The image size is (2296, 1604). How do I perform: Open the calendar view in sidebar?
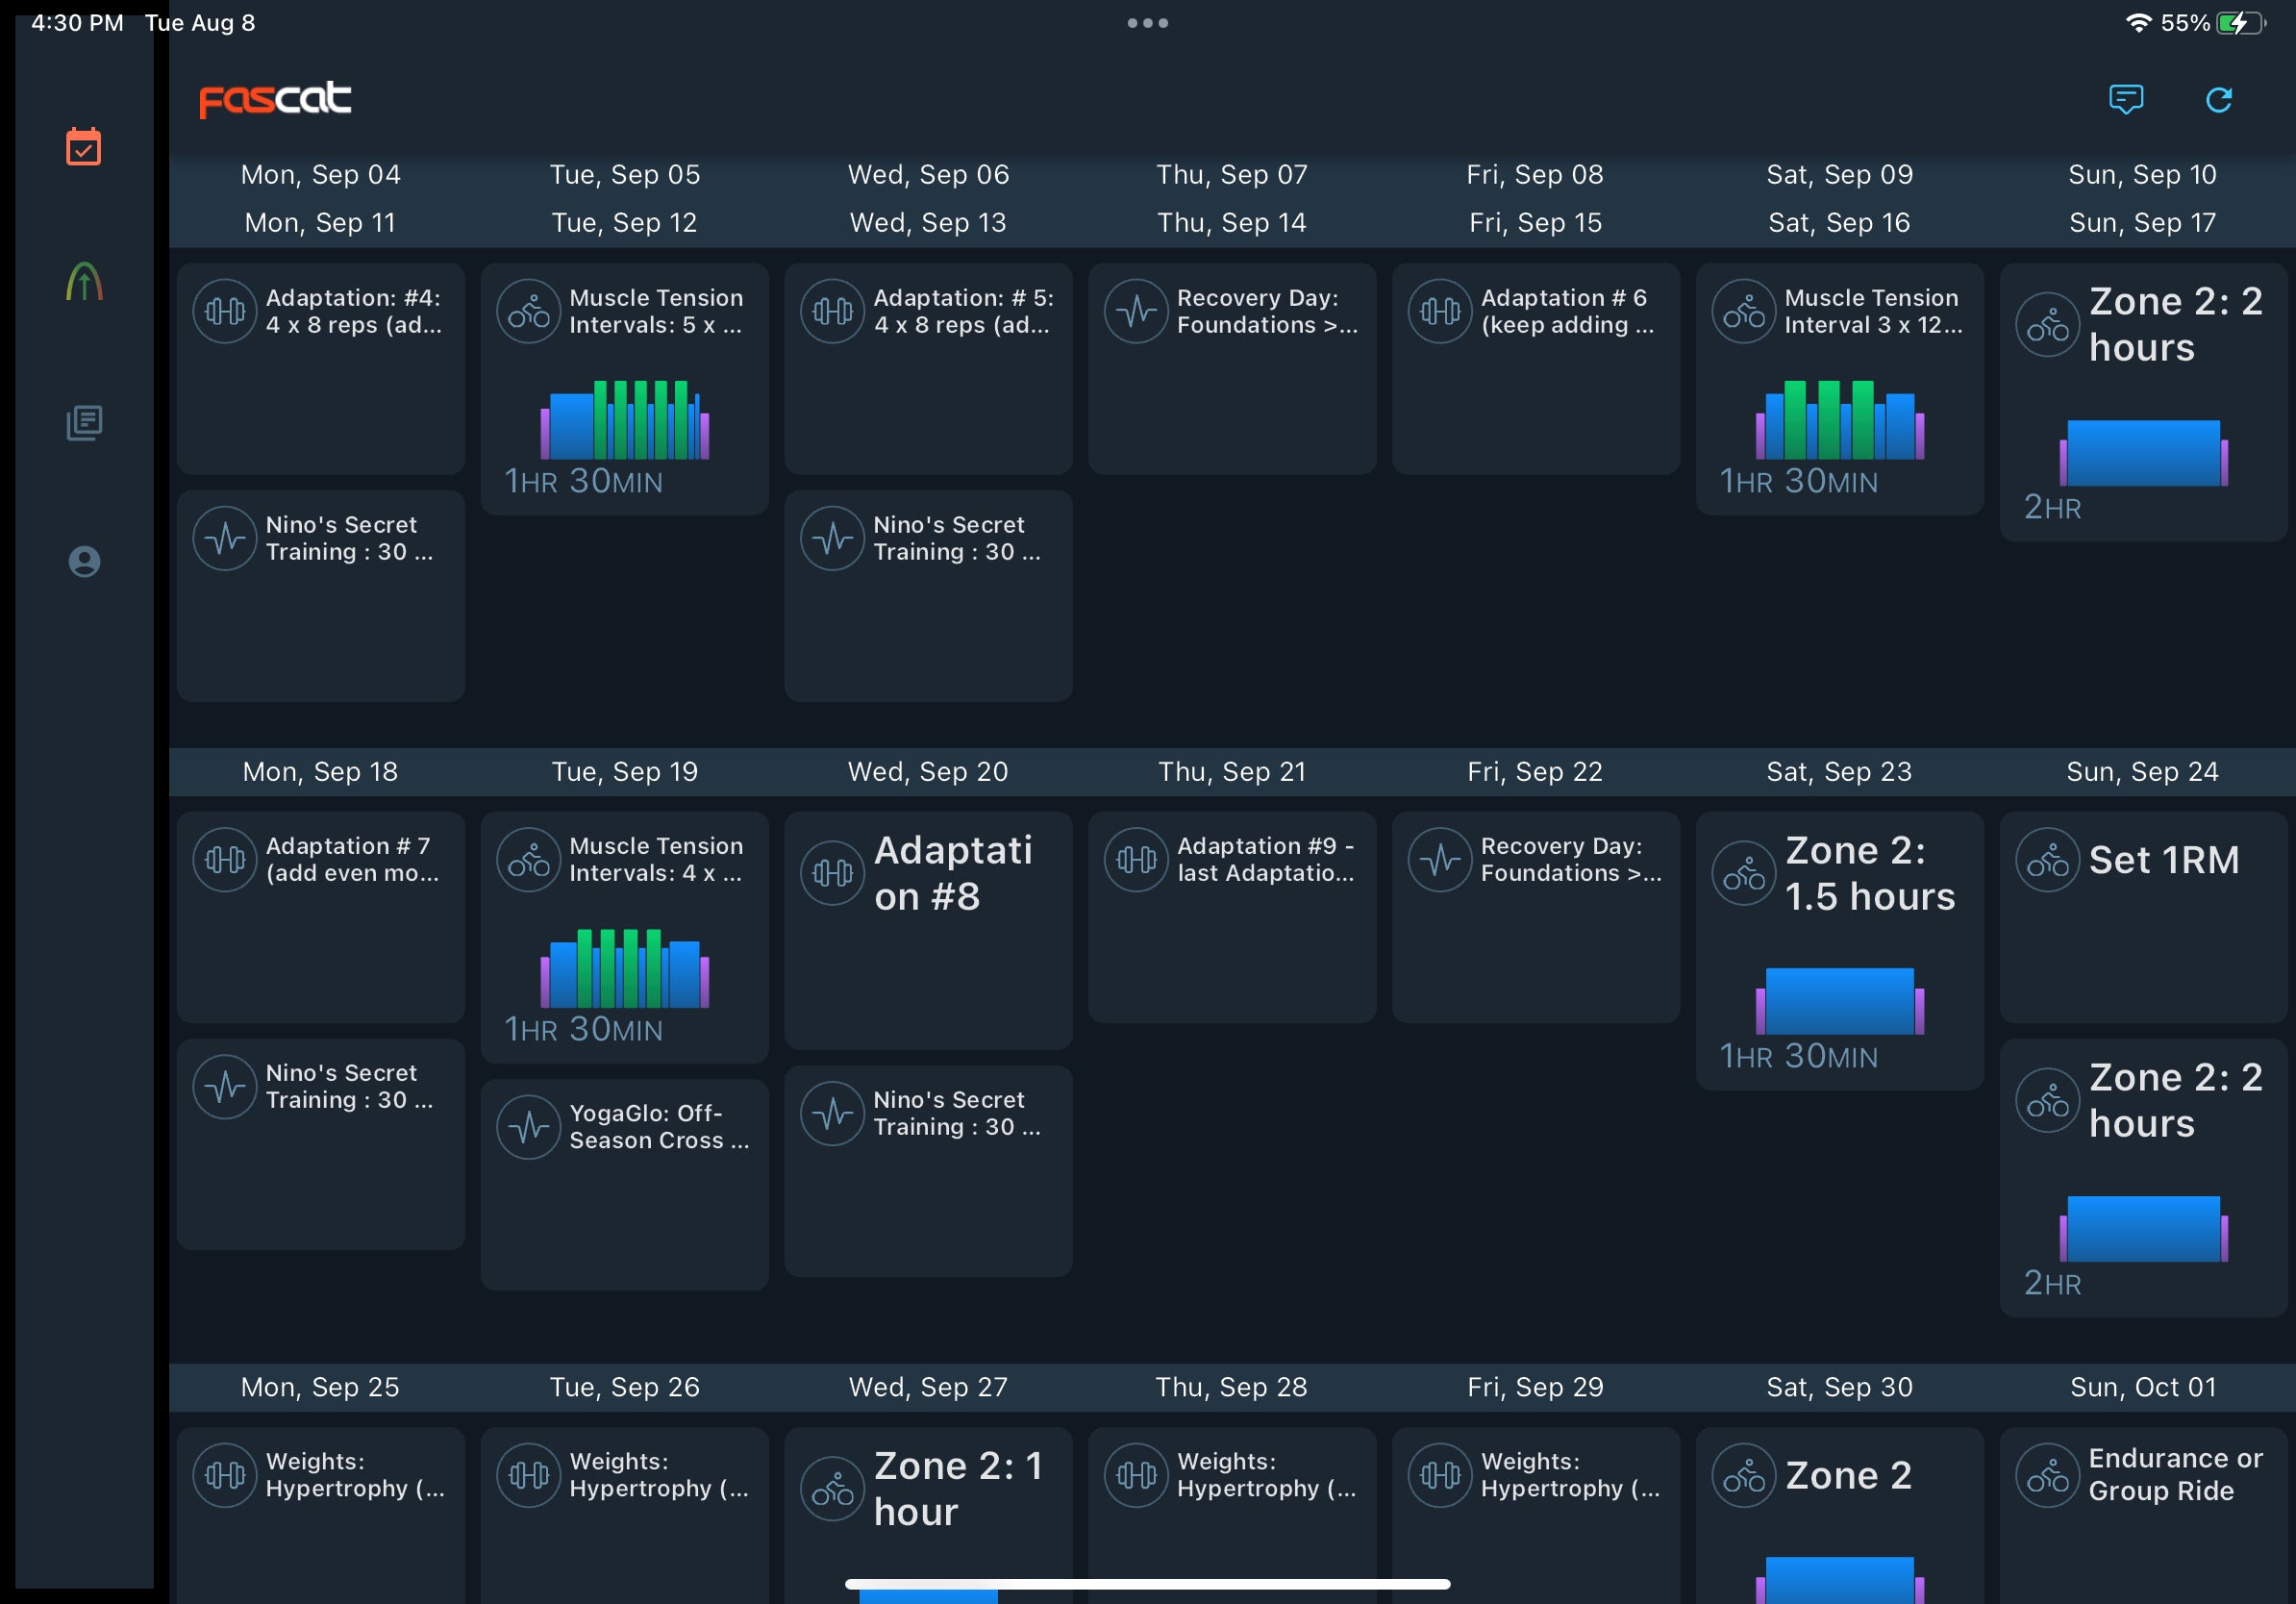[x=84, y=147]
